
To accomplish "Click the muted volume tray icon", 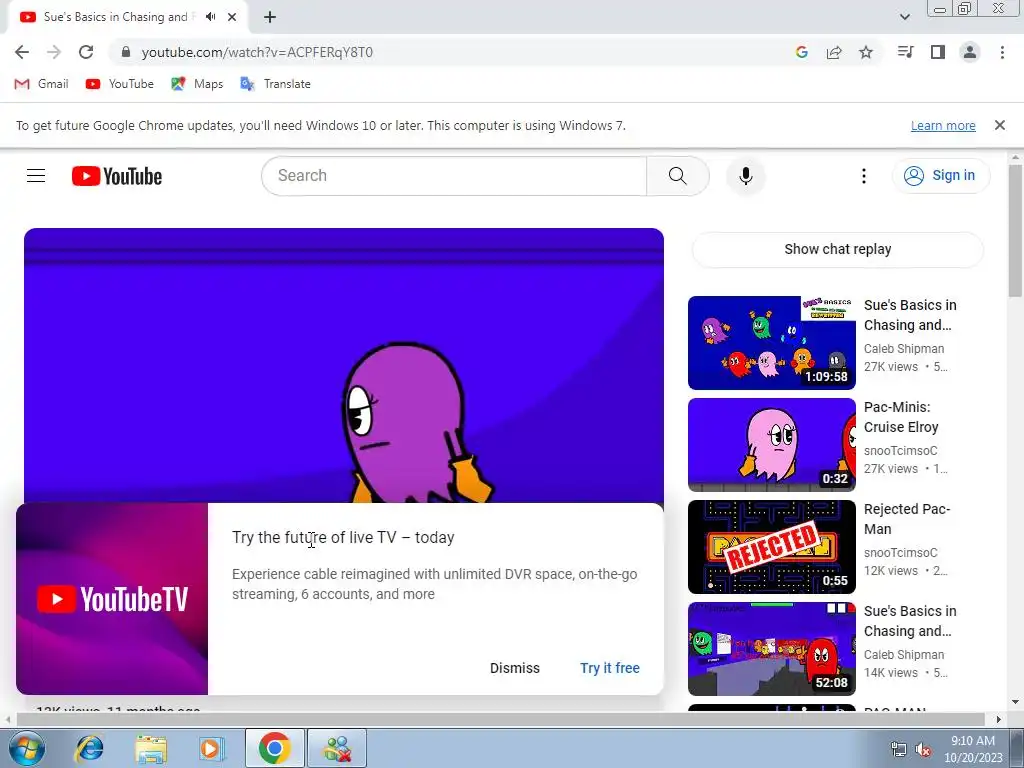I will click(x=923, y=750).
